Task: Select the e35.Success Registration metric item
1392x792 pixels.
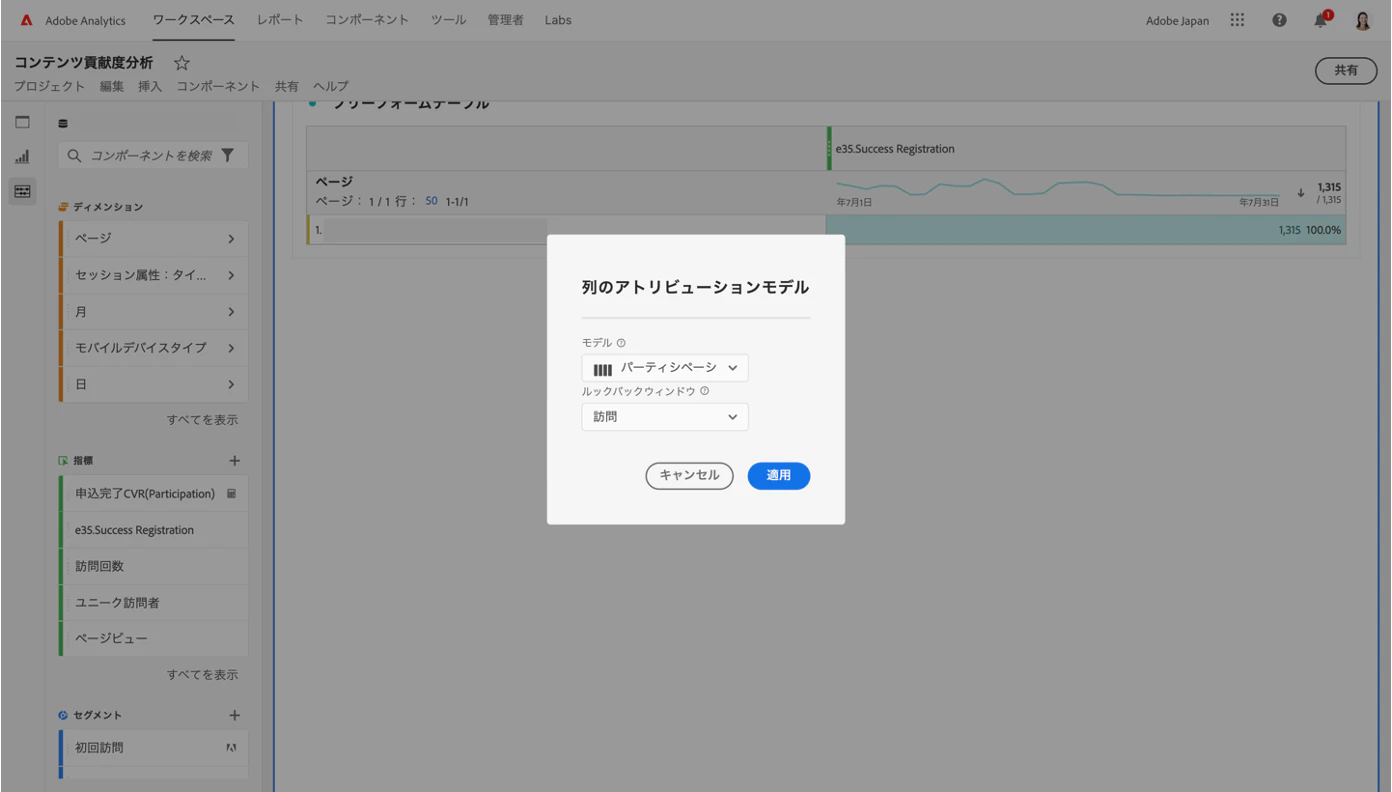Action: pyautogui.click(x=153, y=530)
